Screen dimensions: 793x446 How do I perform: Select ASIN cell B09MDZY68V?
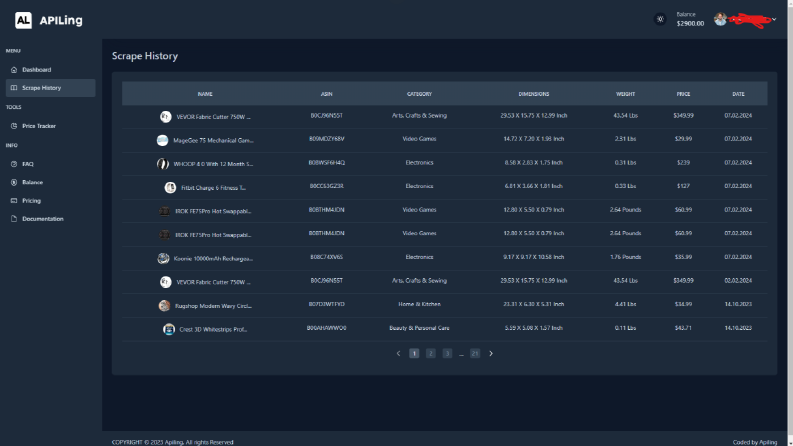click(x=327, y=139)
